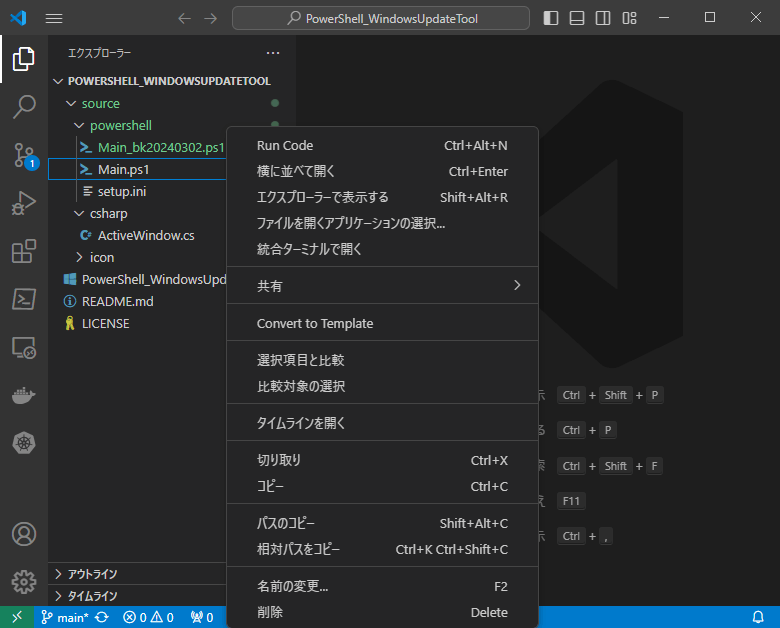Open Customize Layout icon
The width and height of the screenshot is (780, 628).
click(629, 18)
